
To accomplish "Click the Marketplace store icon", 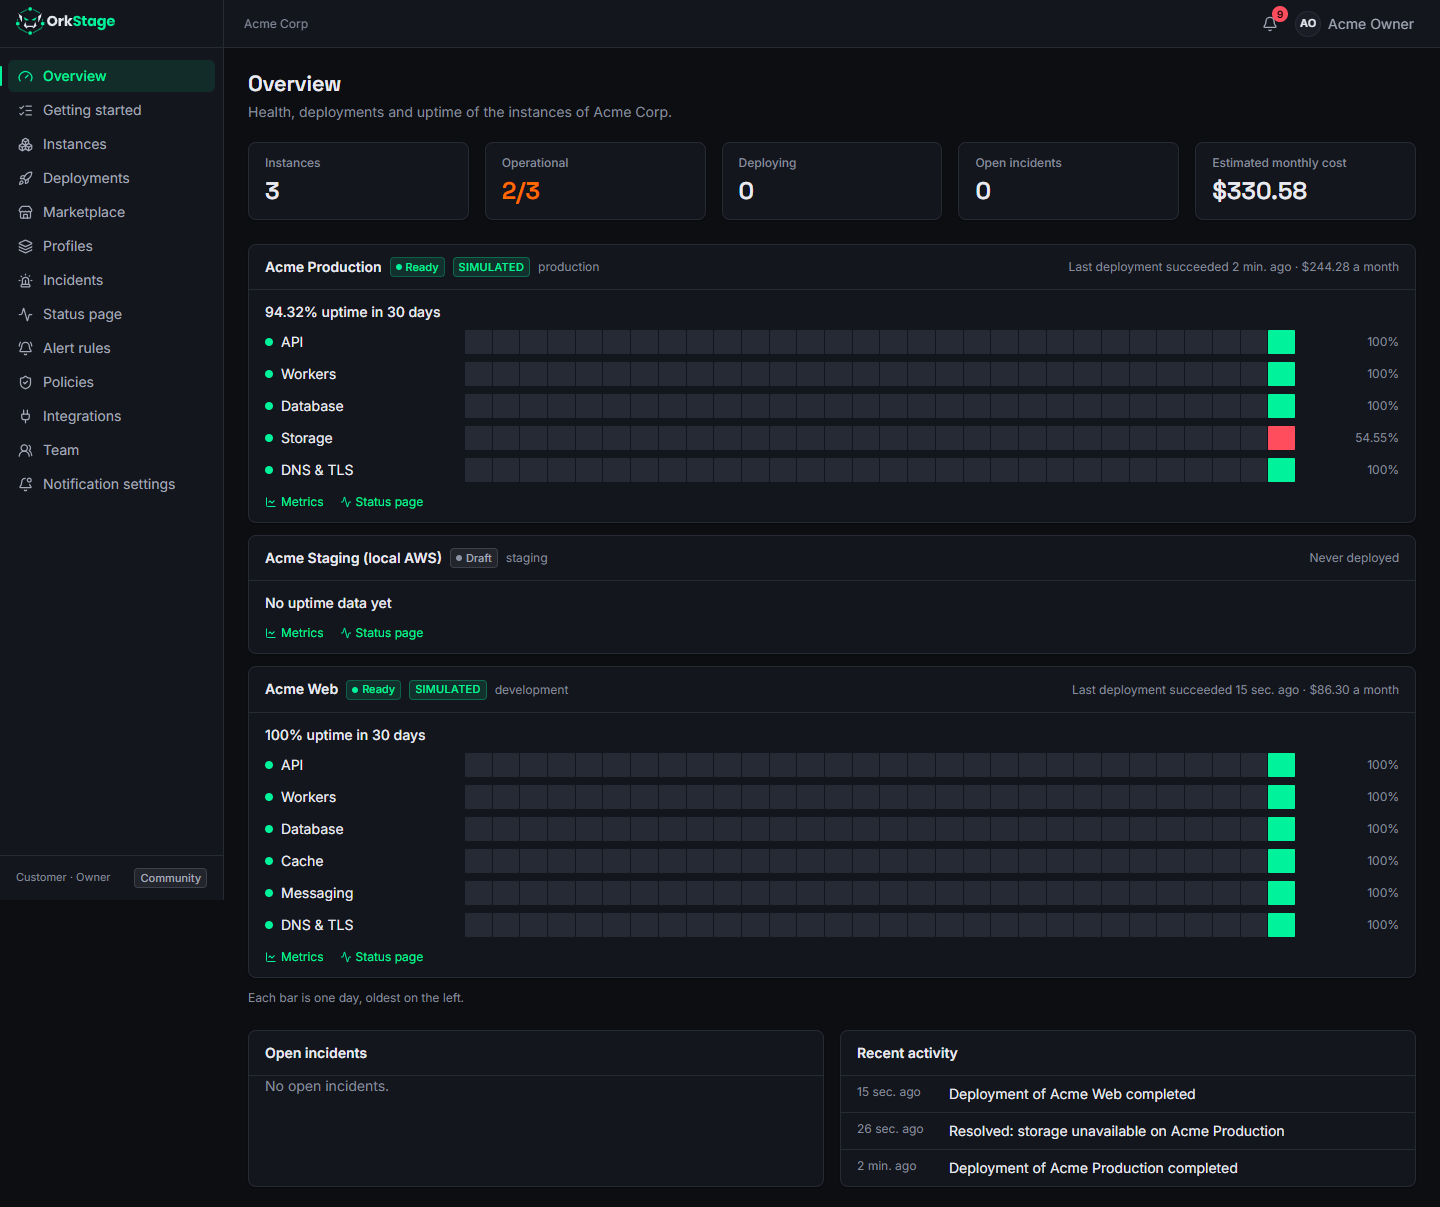I will pos(26,212).
